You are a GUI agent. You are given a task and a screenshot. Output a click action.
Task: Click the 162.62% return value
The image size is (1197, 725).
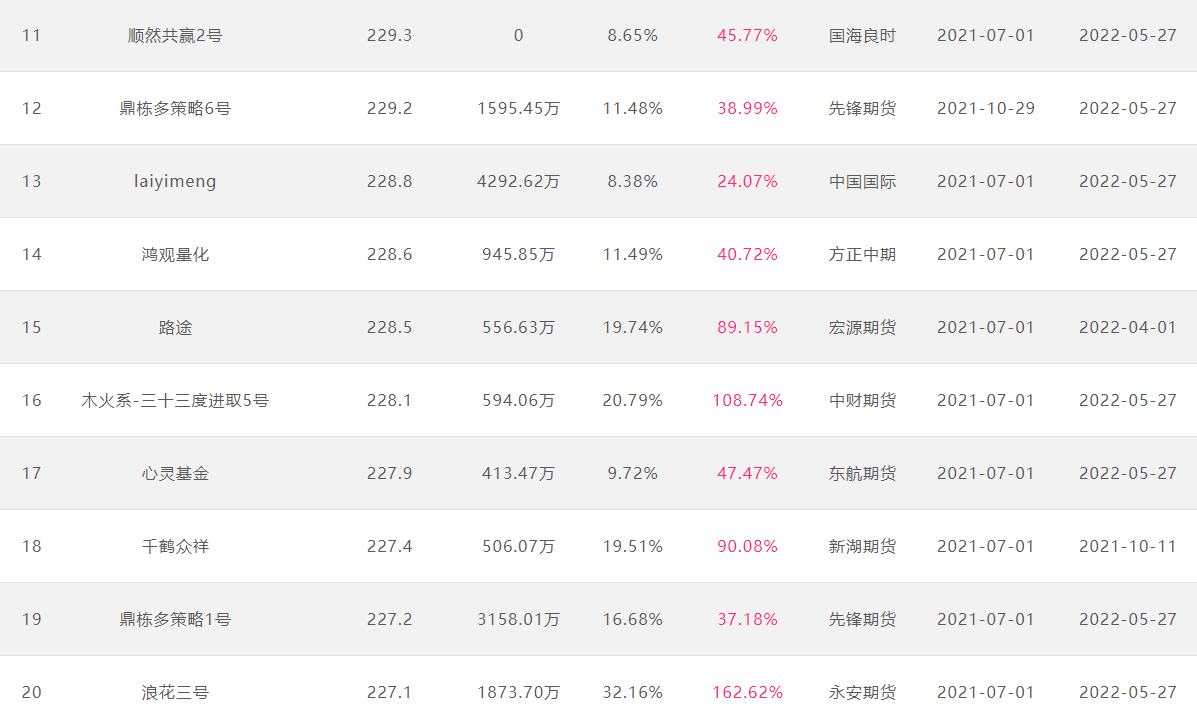coord(747,692)
